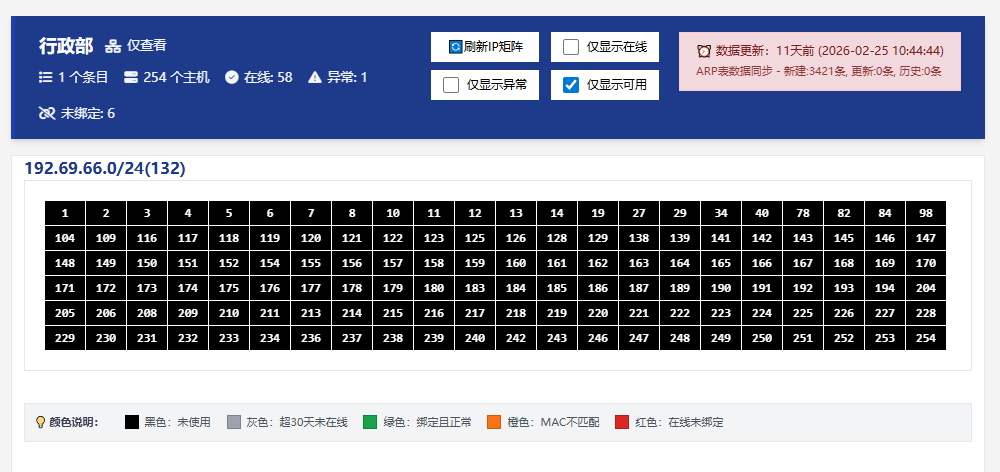Click IP cell 34
This screenshot has height=472, width=1000.
click(x=721, y=214)
